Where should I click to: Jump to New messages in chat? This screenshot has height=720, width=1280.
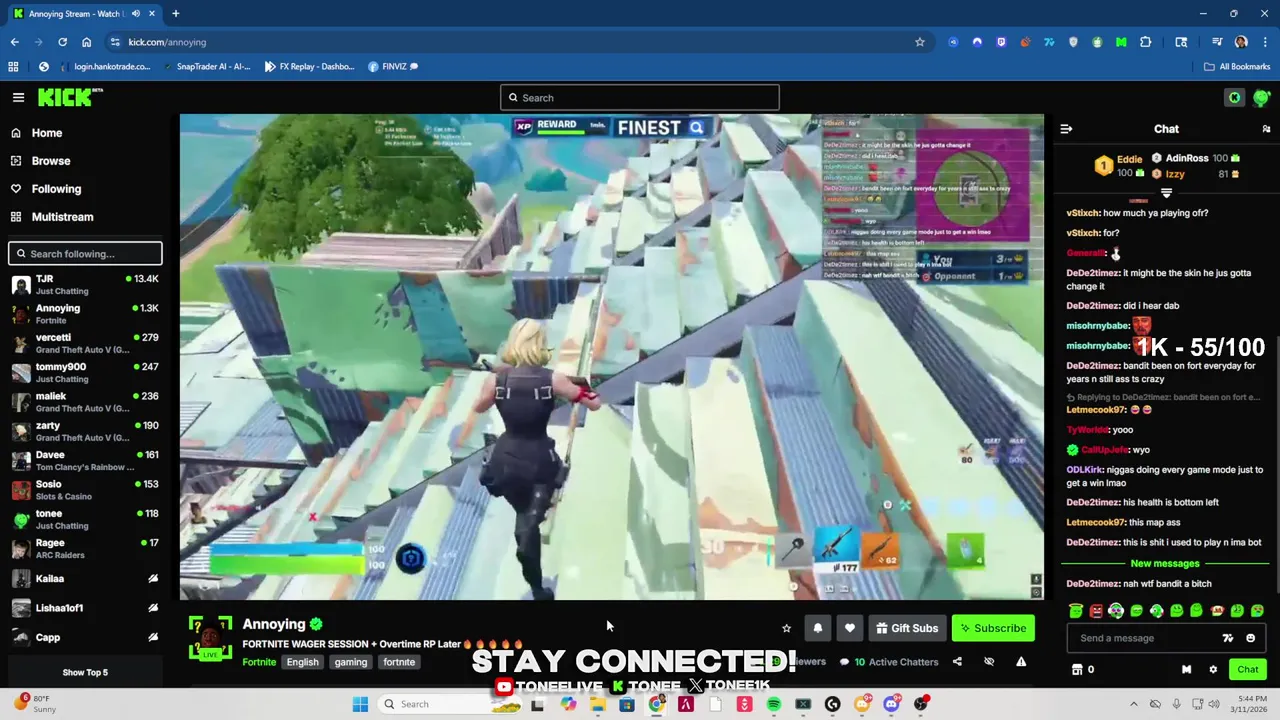tap(1165, 564)
